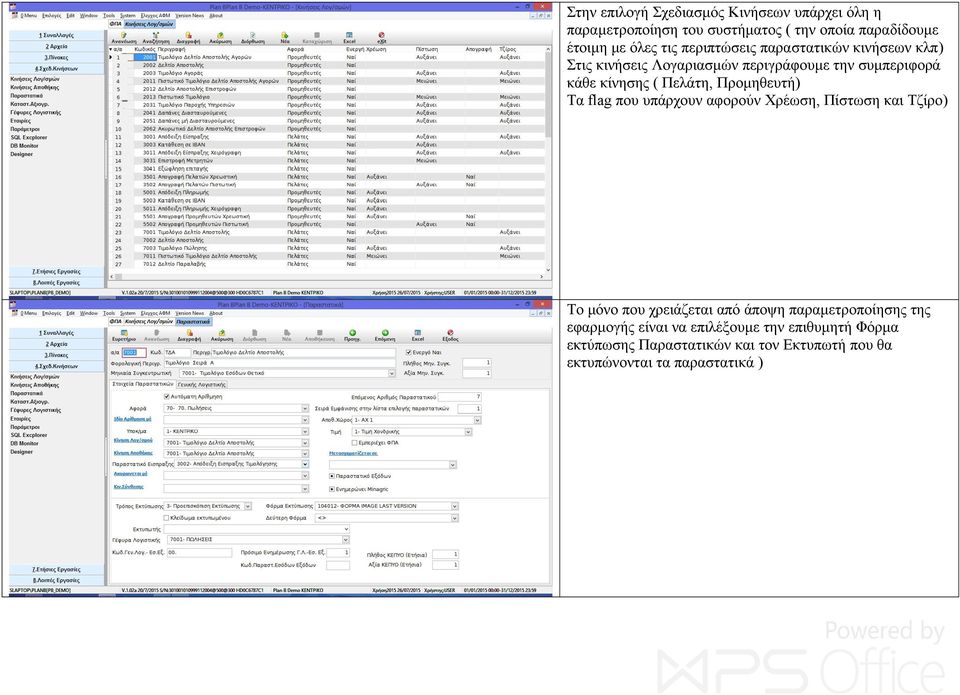Click Excel export icon in top window
Viewport: 960px width, 695px height.
tap(349, 36)
